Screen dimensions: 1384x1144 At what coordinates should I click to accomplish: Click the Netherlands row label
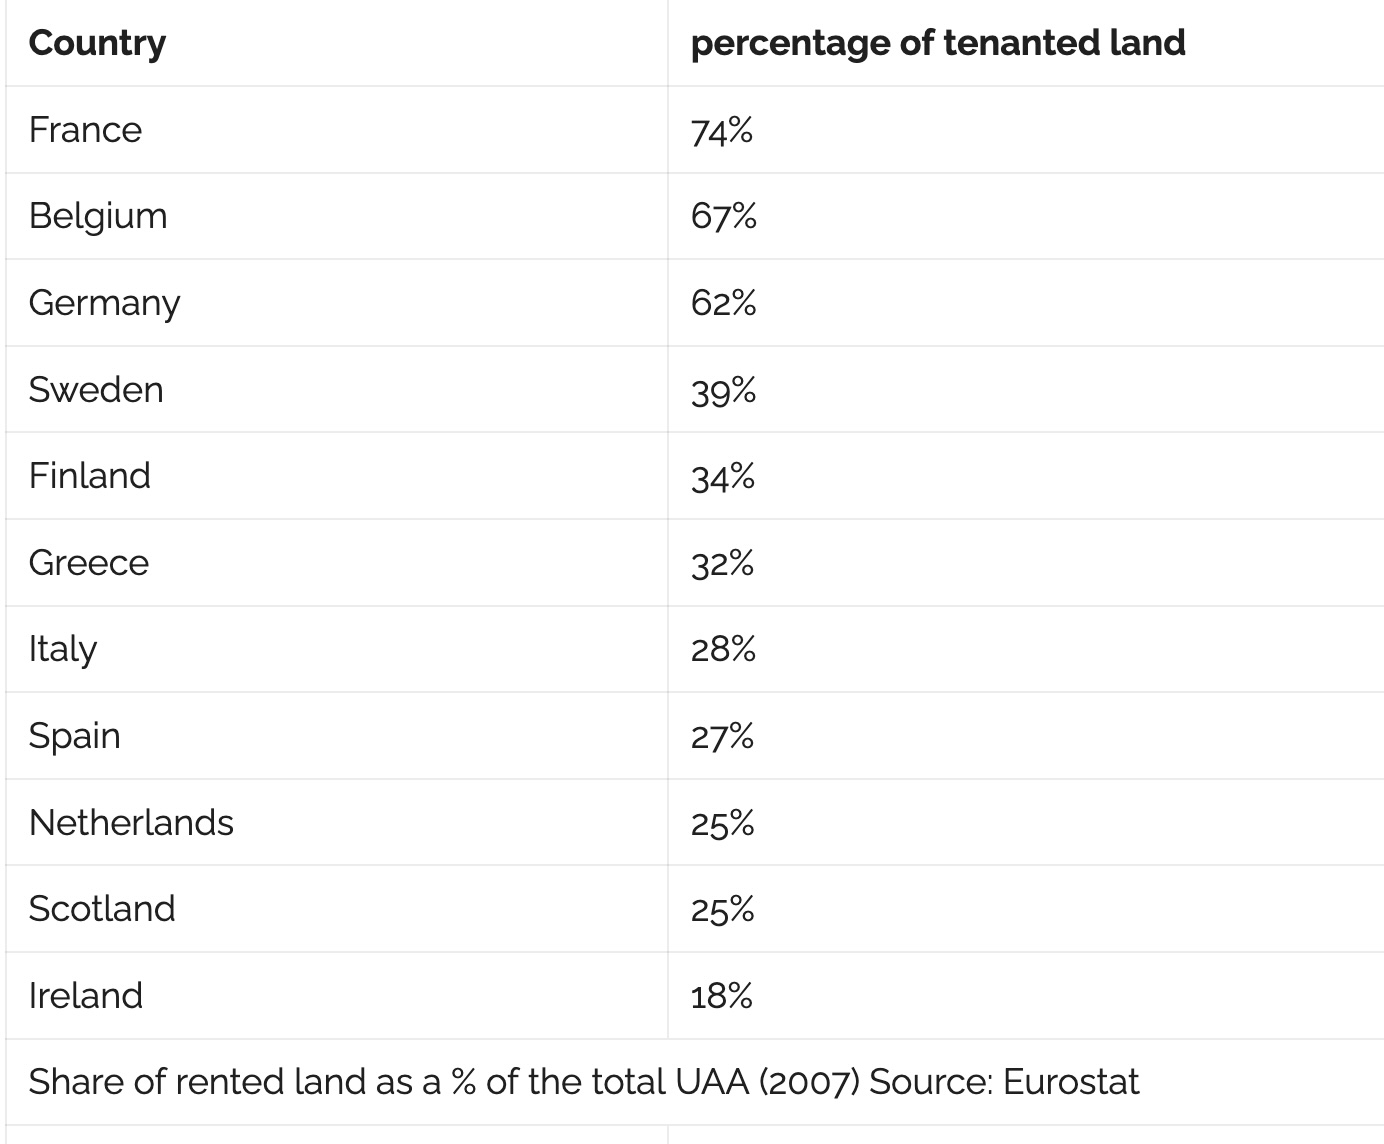pos(131,823)
